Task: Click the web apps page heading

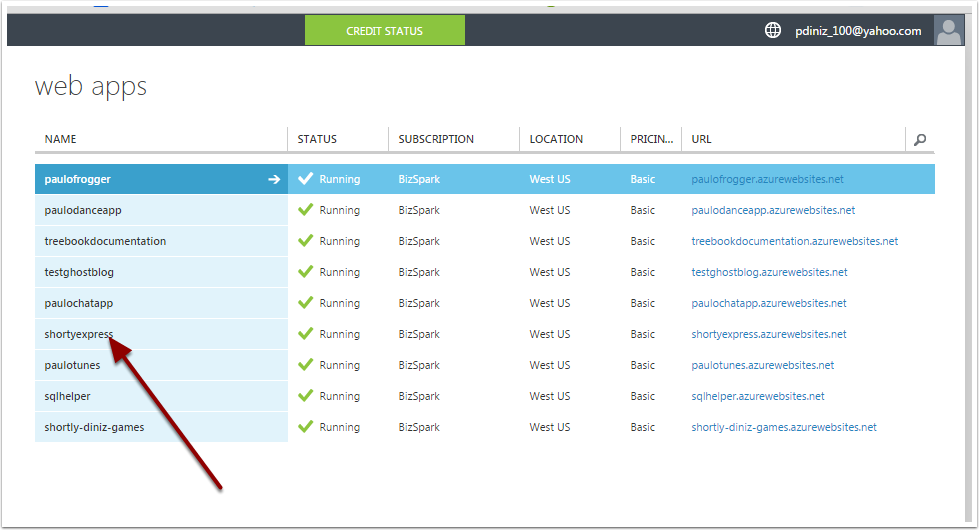Action: tap(91, 87)
